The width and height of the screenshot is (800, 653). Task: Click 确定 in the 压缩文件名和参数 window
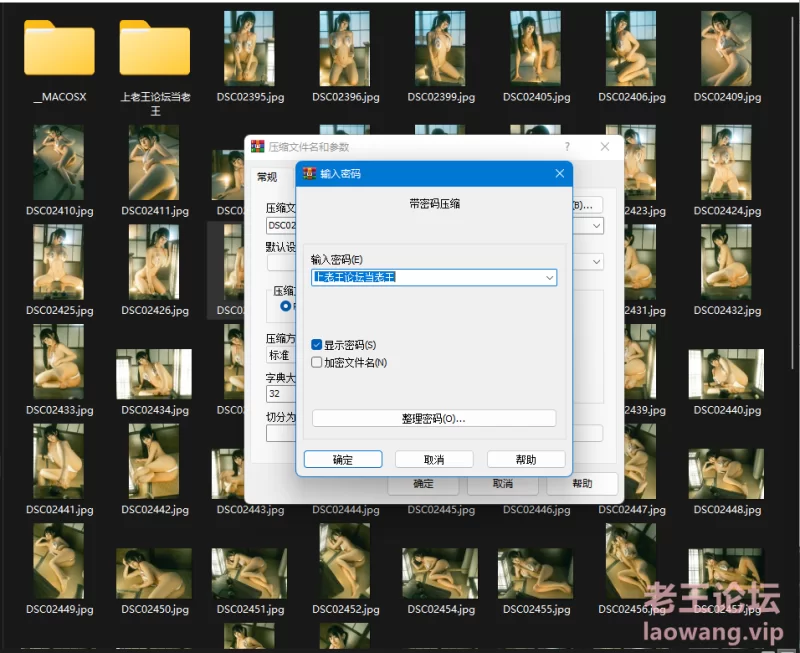(x=423, y=484)
